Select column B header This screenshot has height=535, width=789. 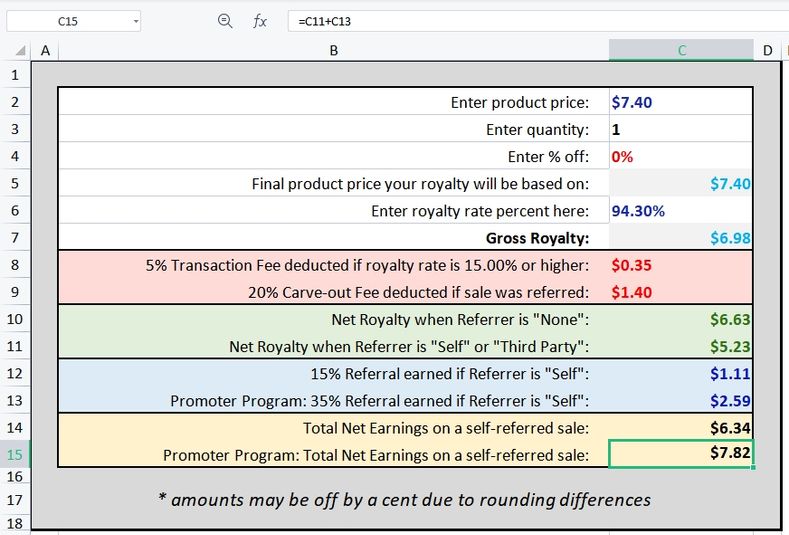(334, 50)
